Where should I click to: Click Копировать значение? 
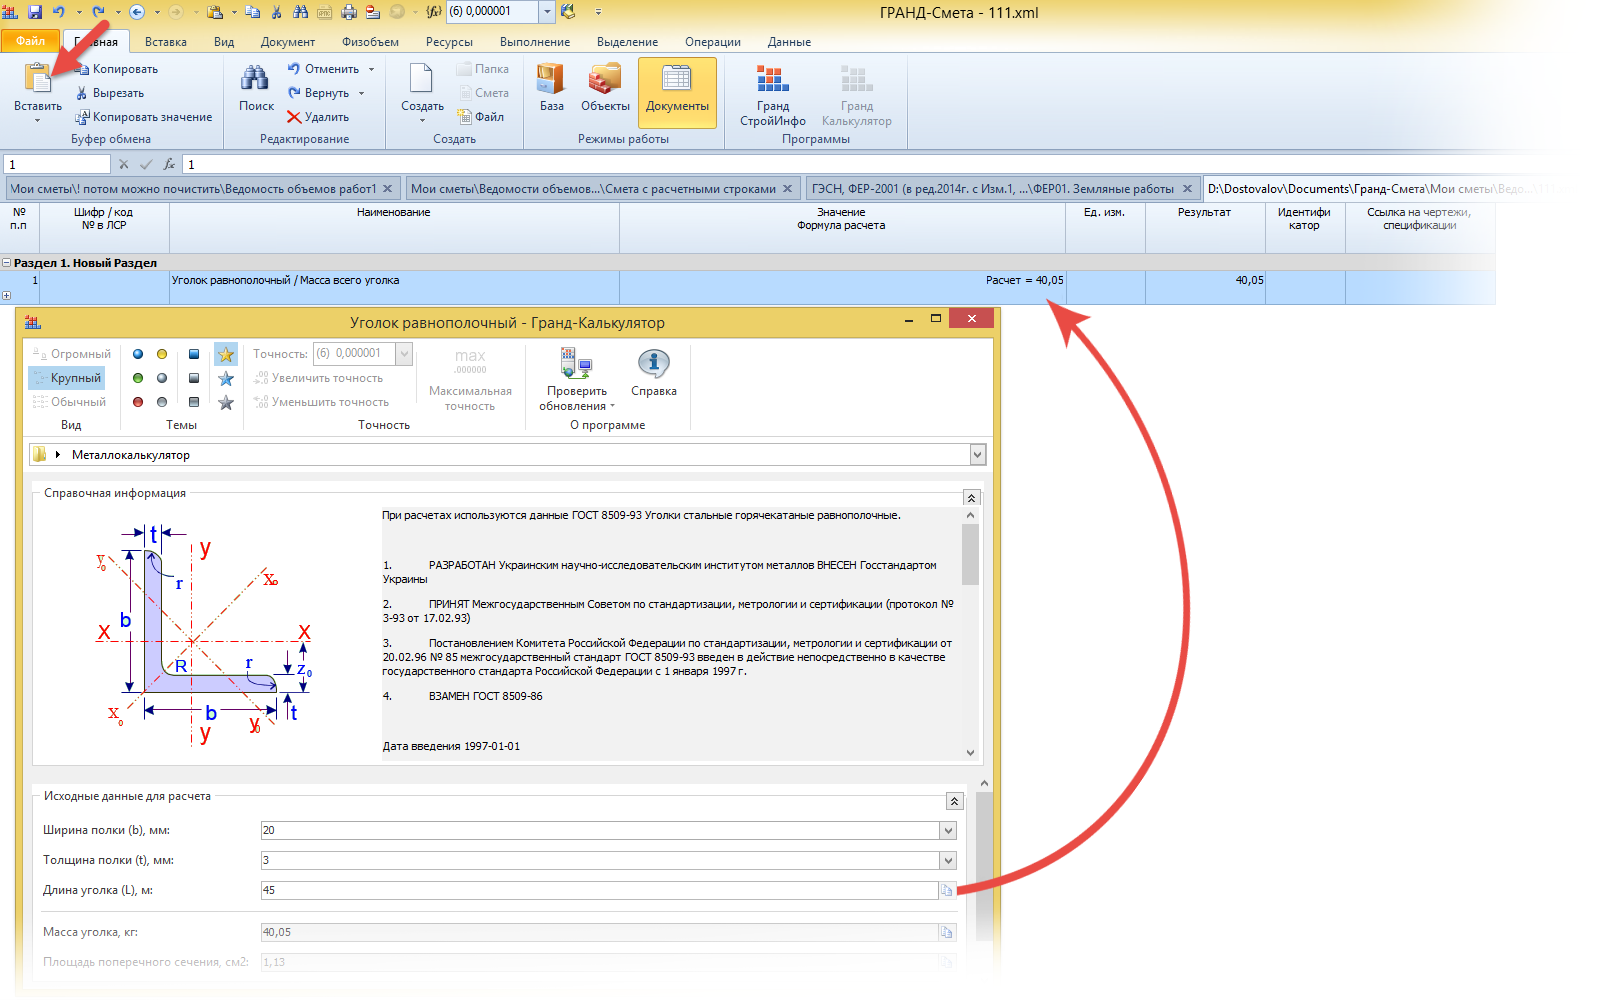(144, 117)
